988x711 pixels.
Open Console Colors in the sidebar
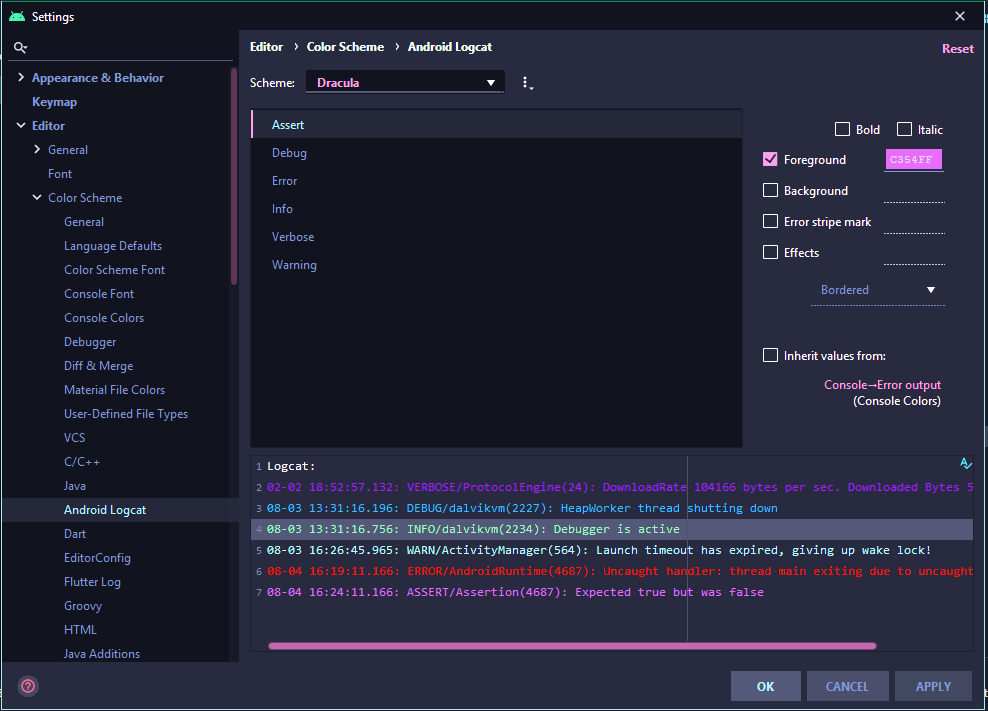point(104,318)
